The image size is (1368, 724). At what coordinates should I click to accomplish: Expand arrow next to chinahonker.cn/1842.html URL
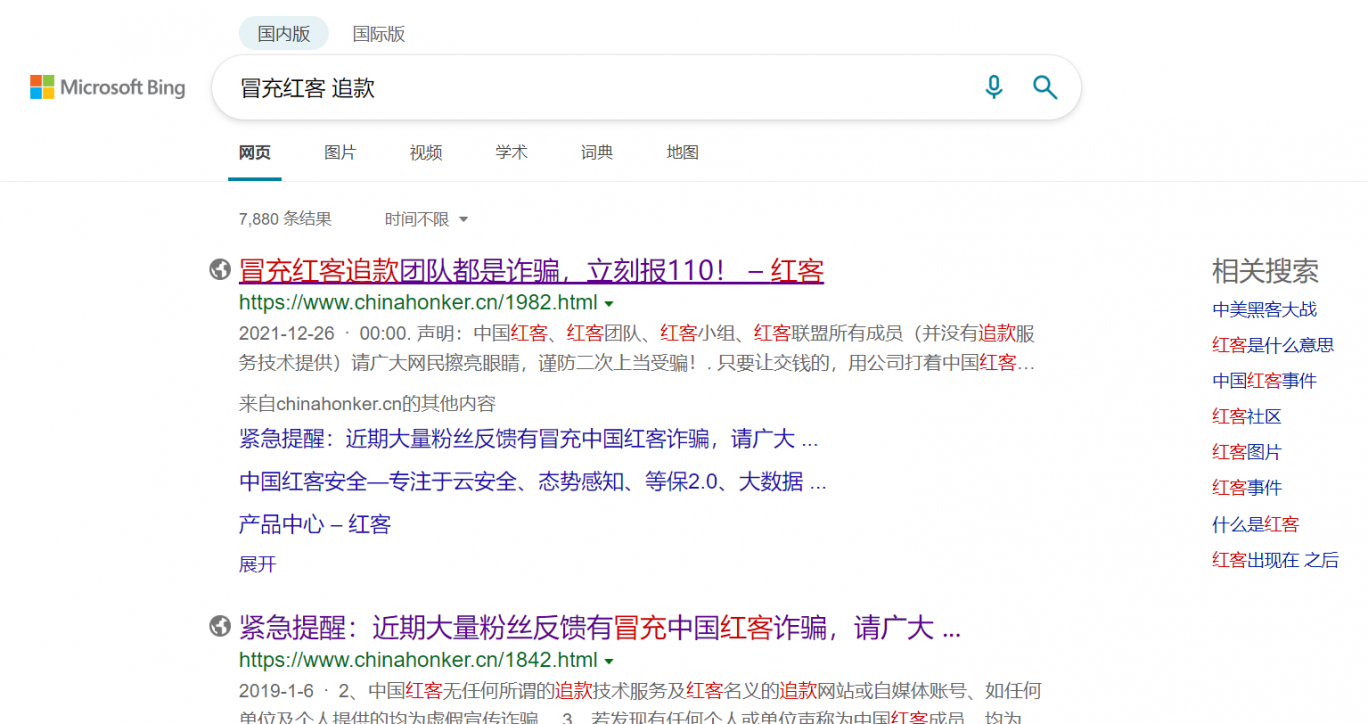pos(609,660)
